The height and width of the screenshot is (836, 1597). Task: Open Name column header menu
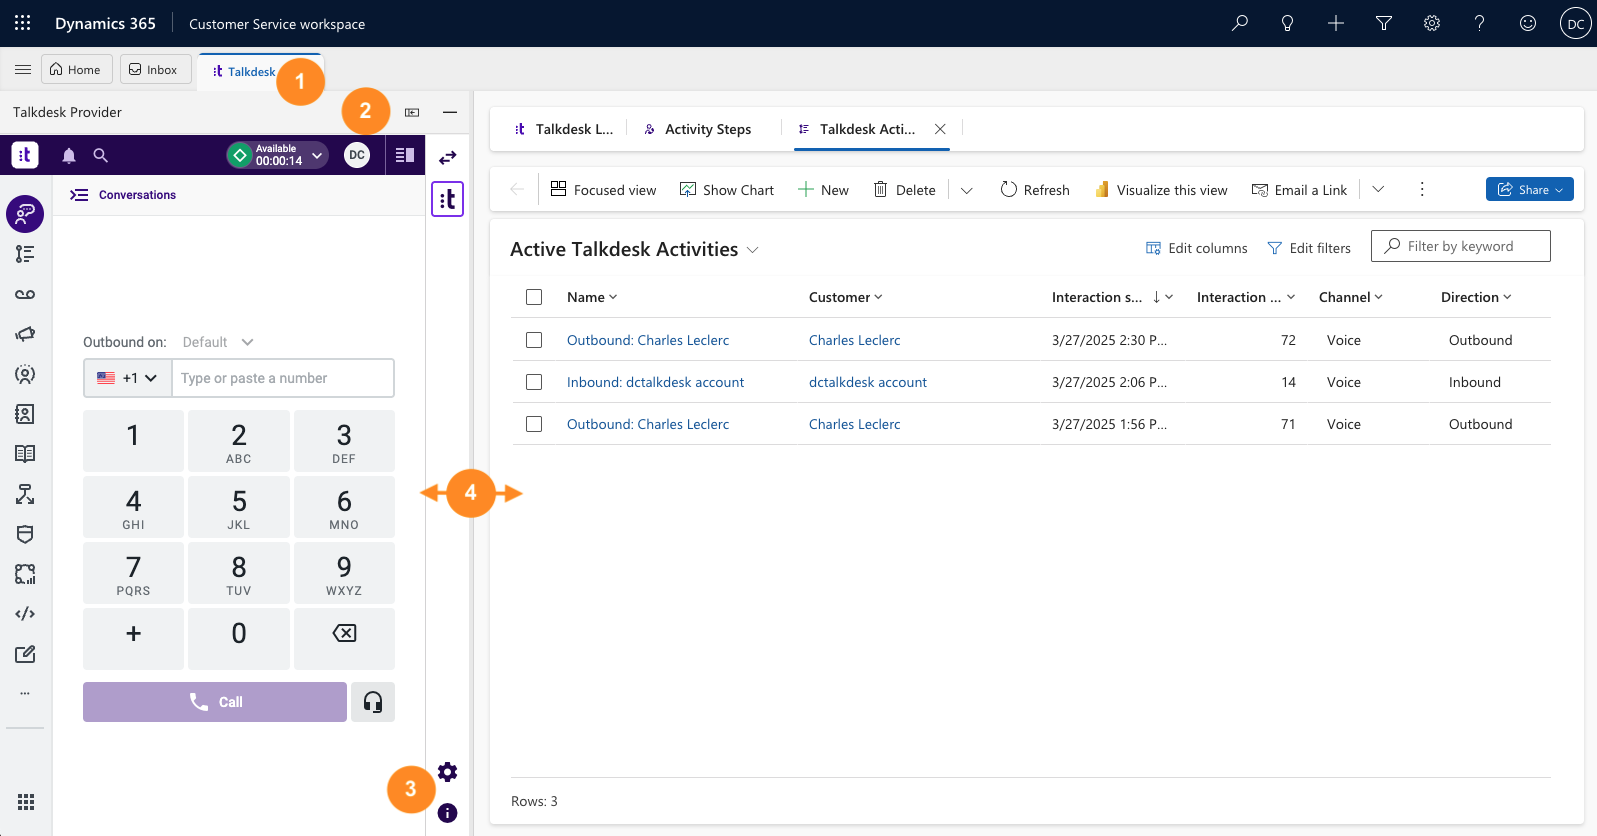592,297
